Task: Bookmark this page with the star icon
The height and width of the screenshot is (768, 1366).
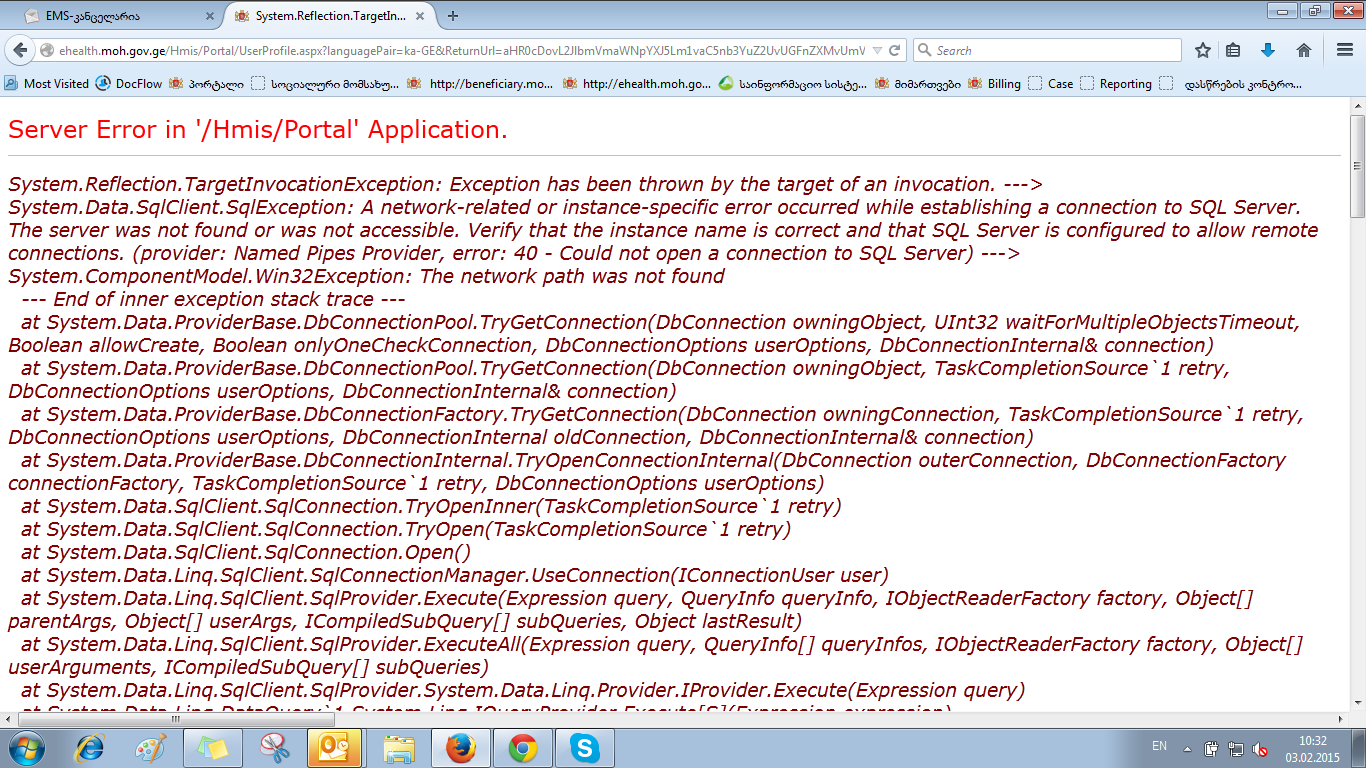Action: [1203, 50]
